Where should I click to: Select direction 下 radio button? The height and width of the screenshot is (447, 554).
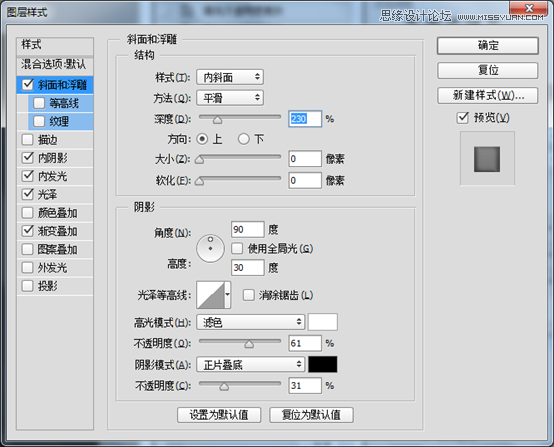[x=243, y=139]
